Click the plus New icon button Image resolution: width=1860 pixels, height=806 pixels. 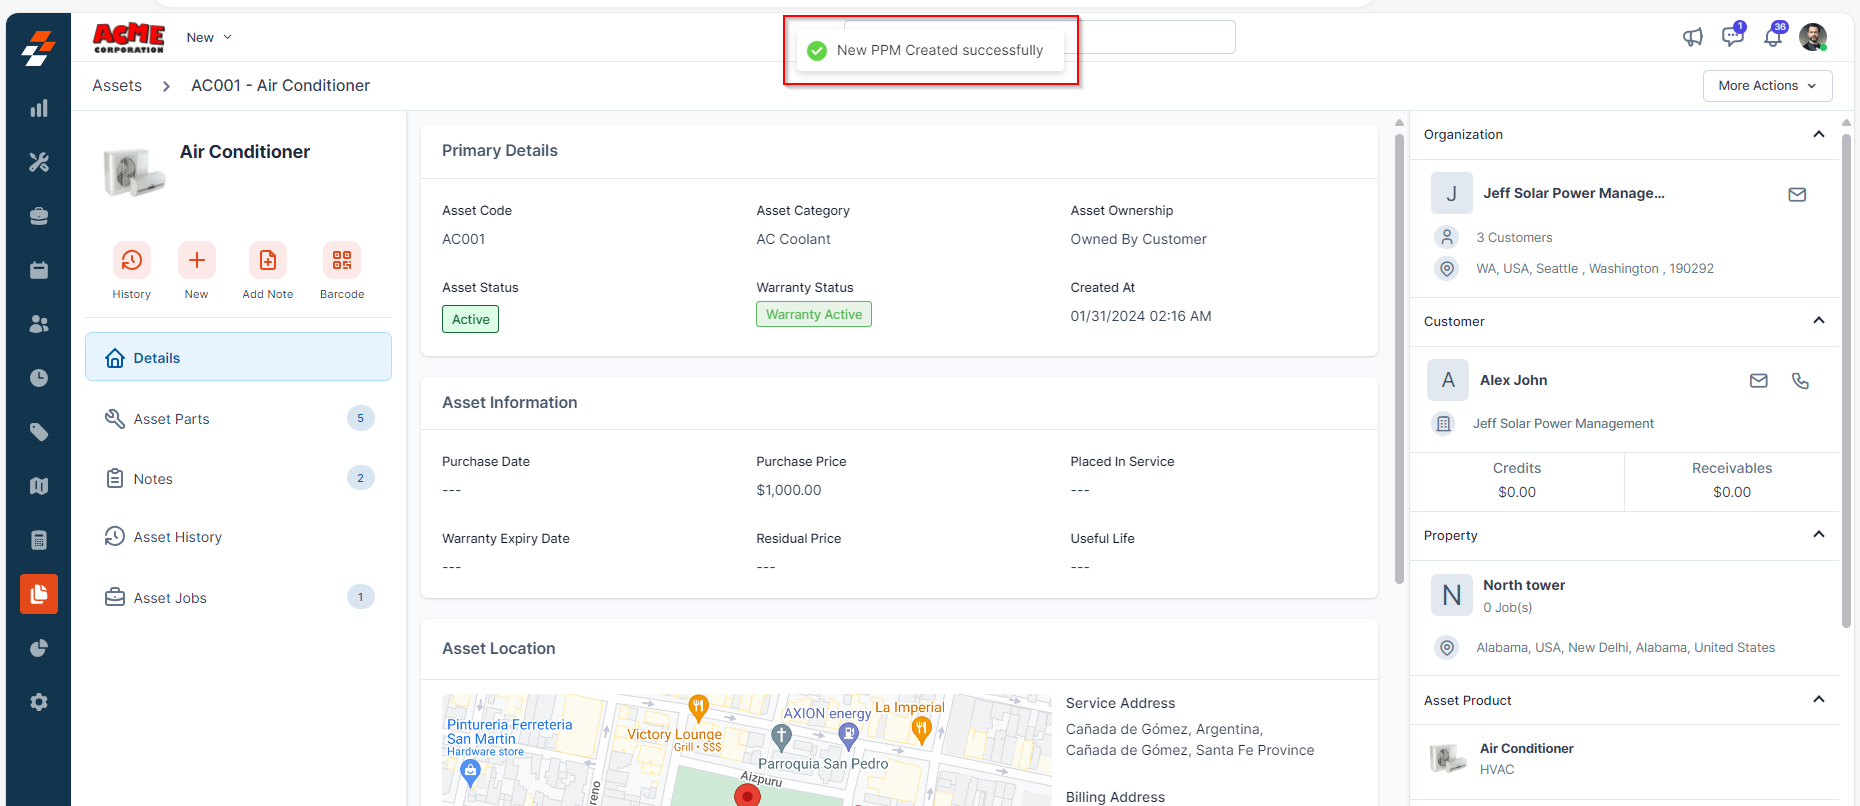pos(197,261)
